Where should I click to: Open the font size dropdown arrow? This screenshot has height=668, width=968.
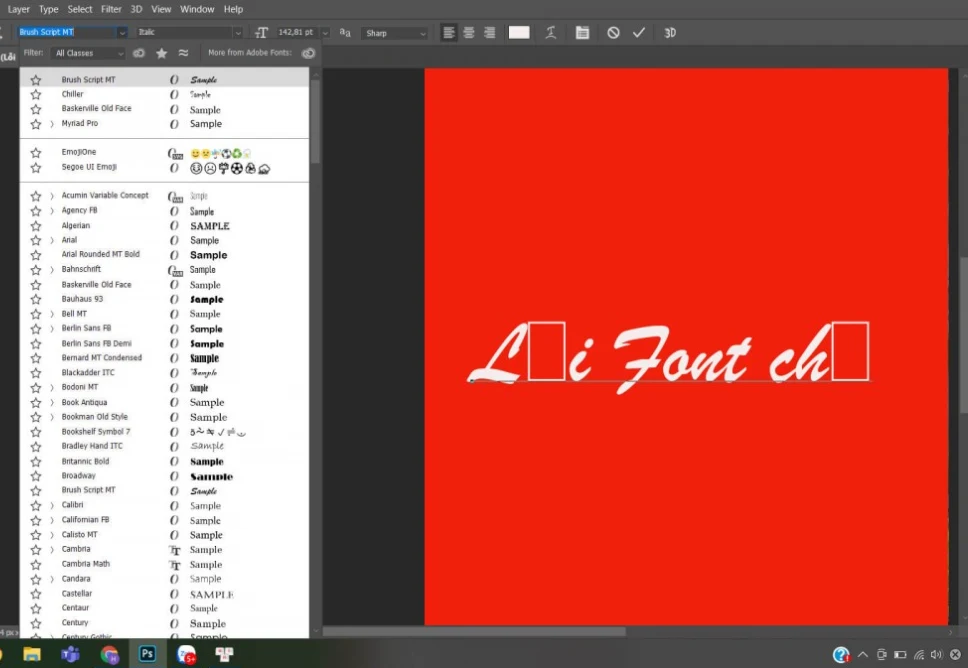pyautogui.click(x=325, y=33)
